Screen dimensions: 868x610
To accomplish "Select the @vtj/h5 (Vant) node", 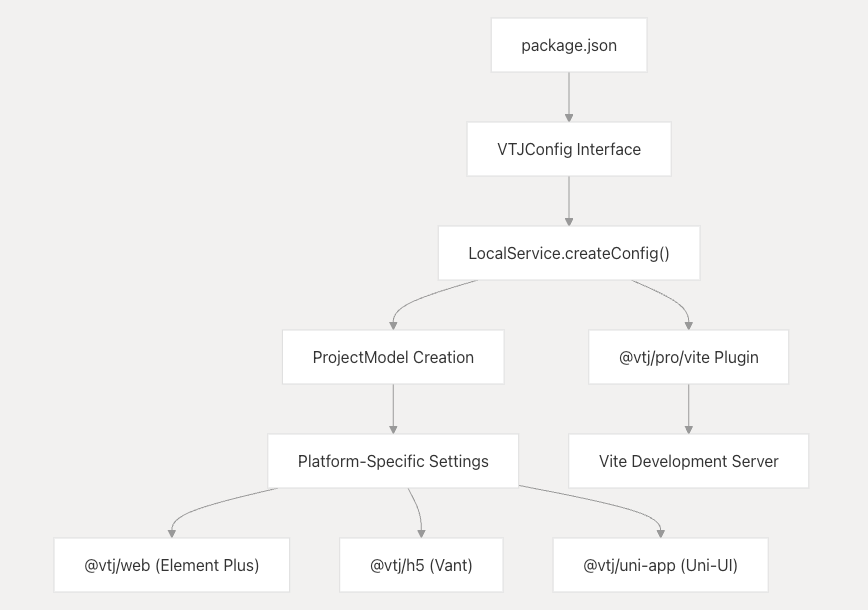I will point(421,565).
